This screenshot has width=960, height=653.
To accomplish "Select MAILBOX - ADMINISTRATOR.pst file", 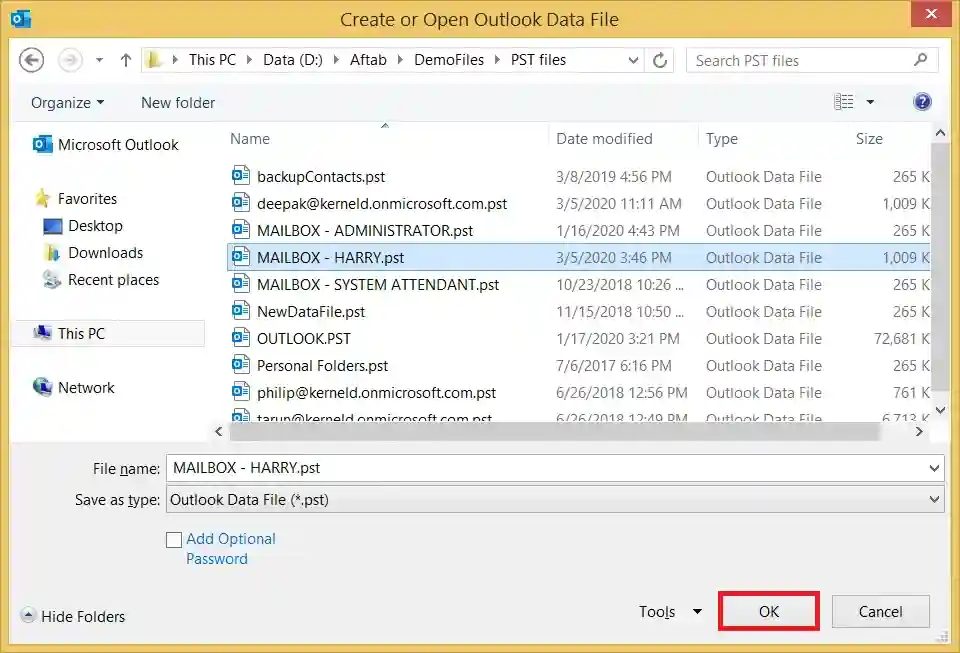I will coord(365,231).
